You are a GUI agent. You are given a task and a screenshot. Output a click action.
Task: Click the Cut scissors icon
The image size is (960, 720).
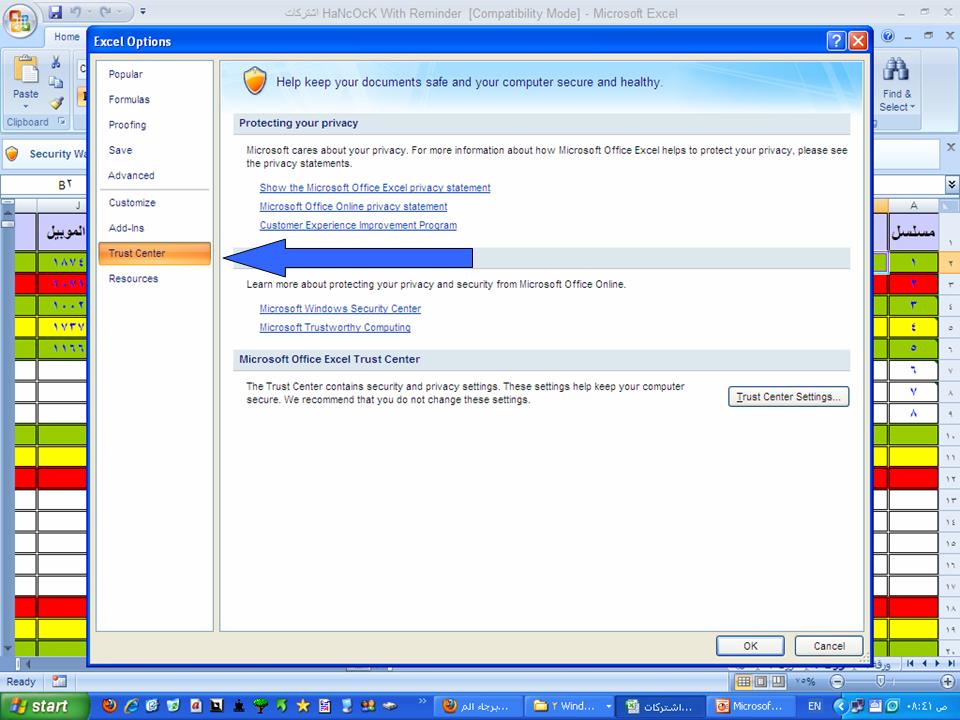tap(56, 62)
